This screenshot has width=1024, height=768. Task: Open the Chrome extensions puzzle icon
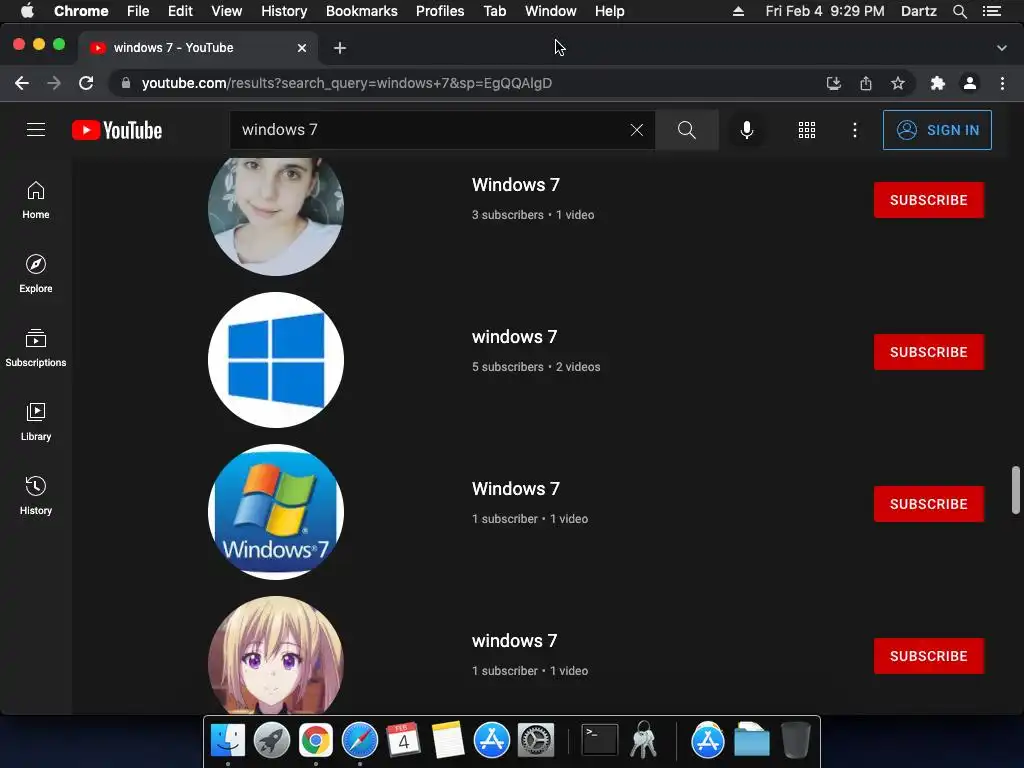pyautogui.click(x=938, y=83)
